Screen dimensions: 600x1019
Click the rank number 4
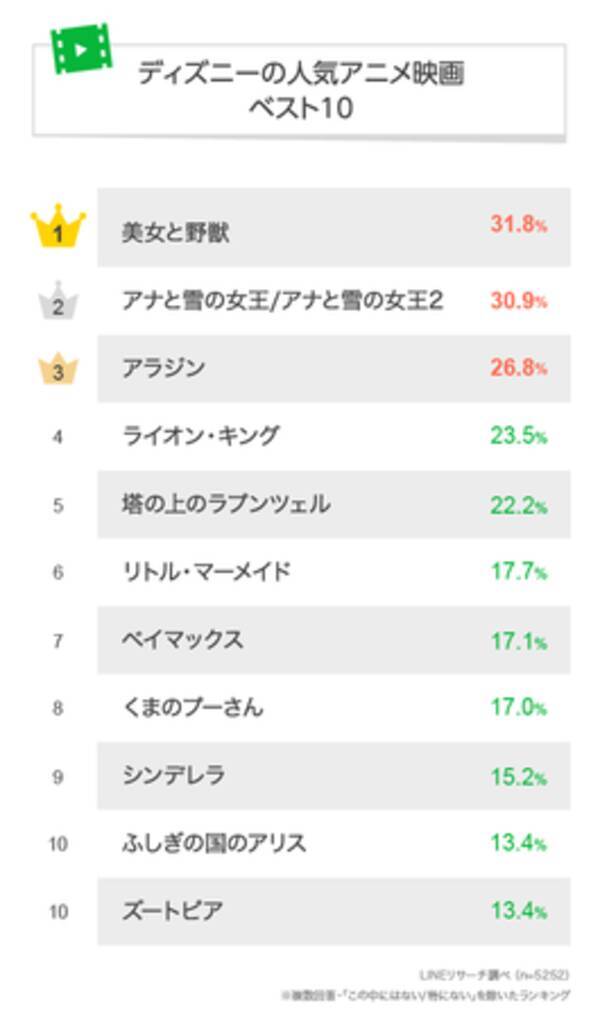(x=58, y=437)
